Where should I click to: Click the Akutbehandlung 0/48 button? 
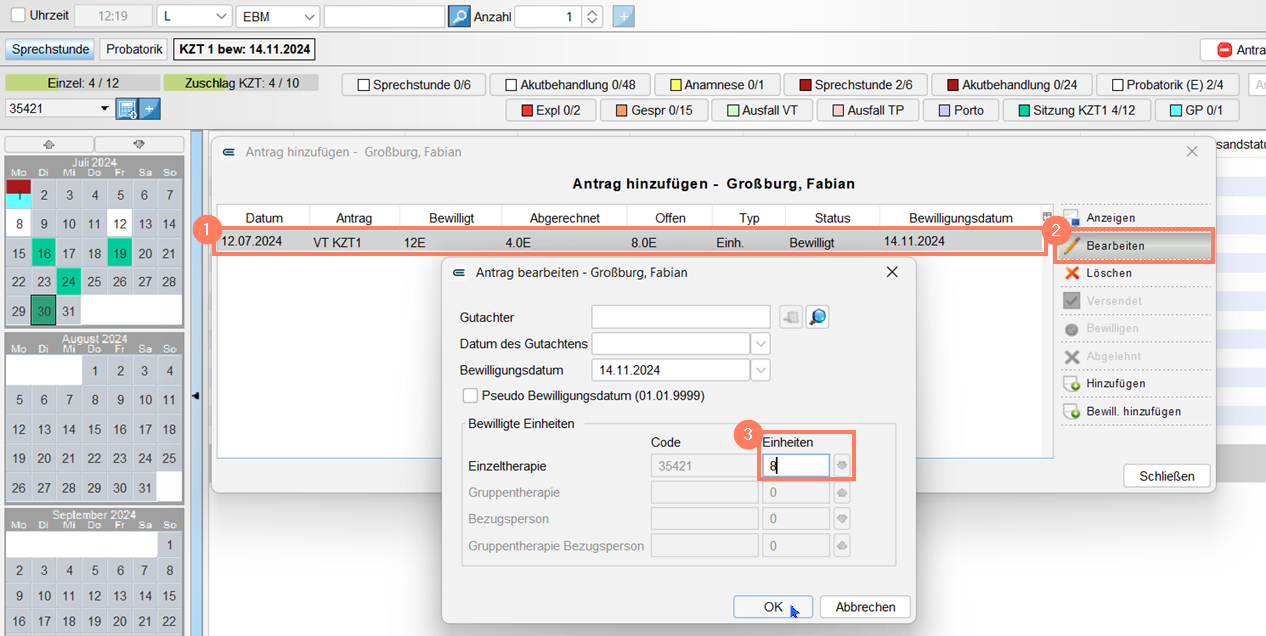tap(570, 85)
